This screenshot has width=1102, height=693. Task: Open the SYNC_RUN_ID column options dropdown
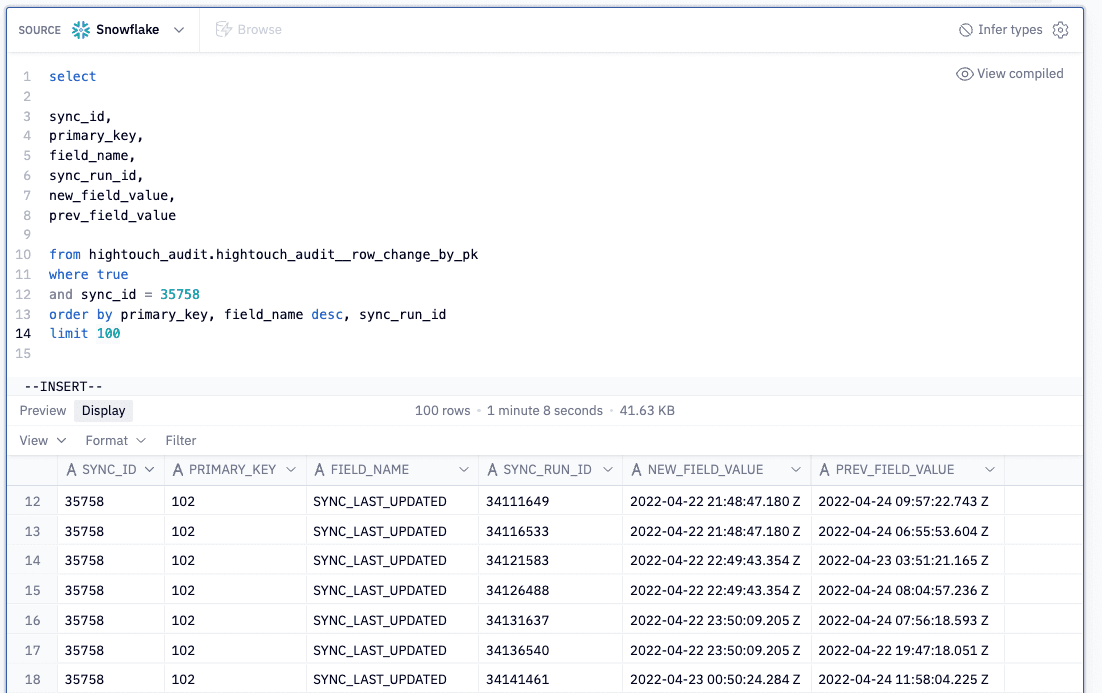pyautogui.click(x=606, y=469)
